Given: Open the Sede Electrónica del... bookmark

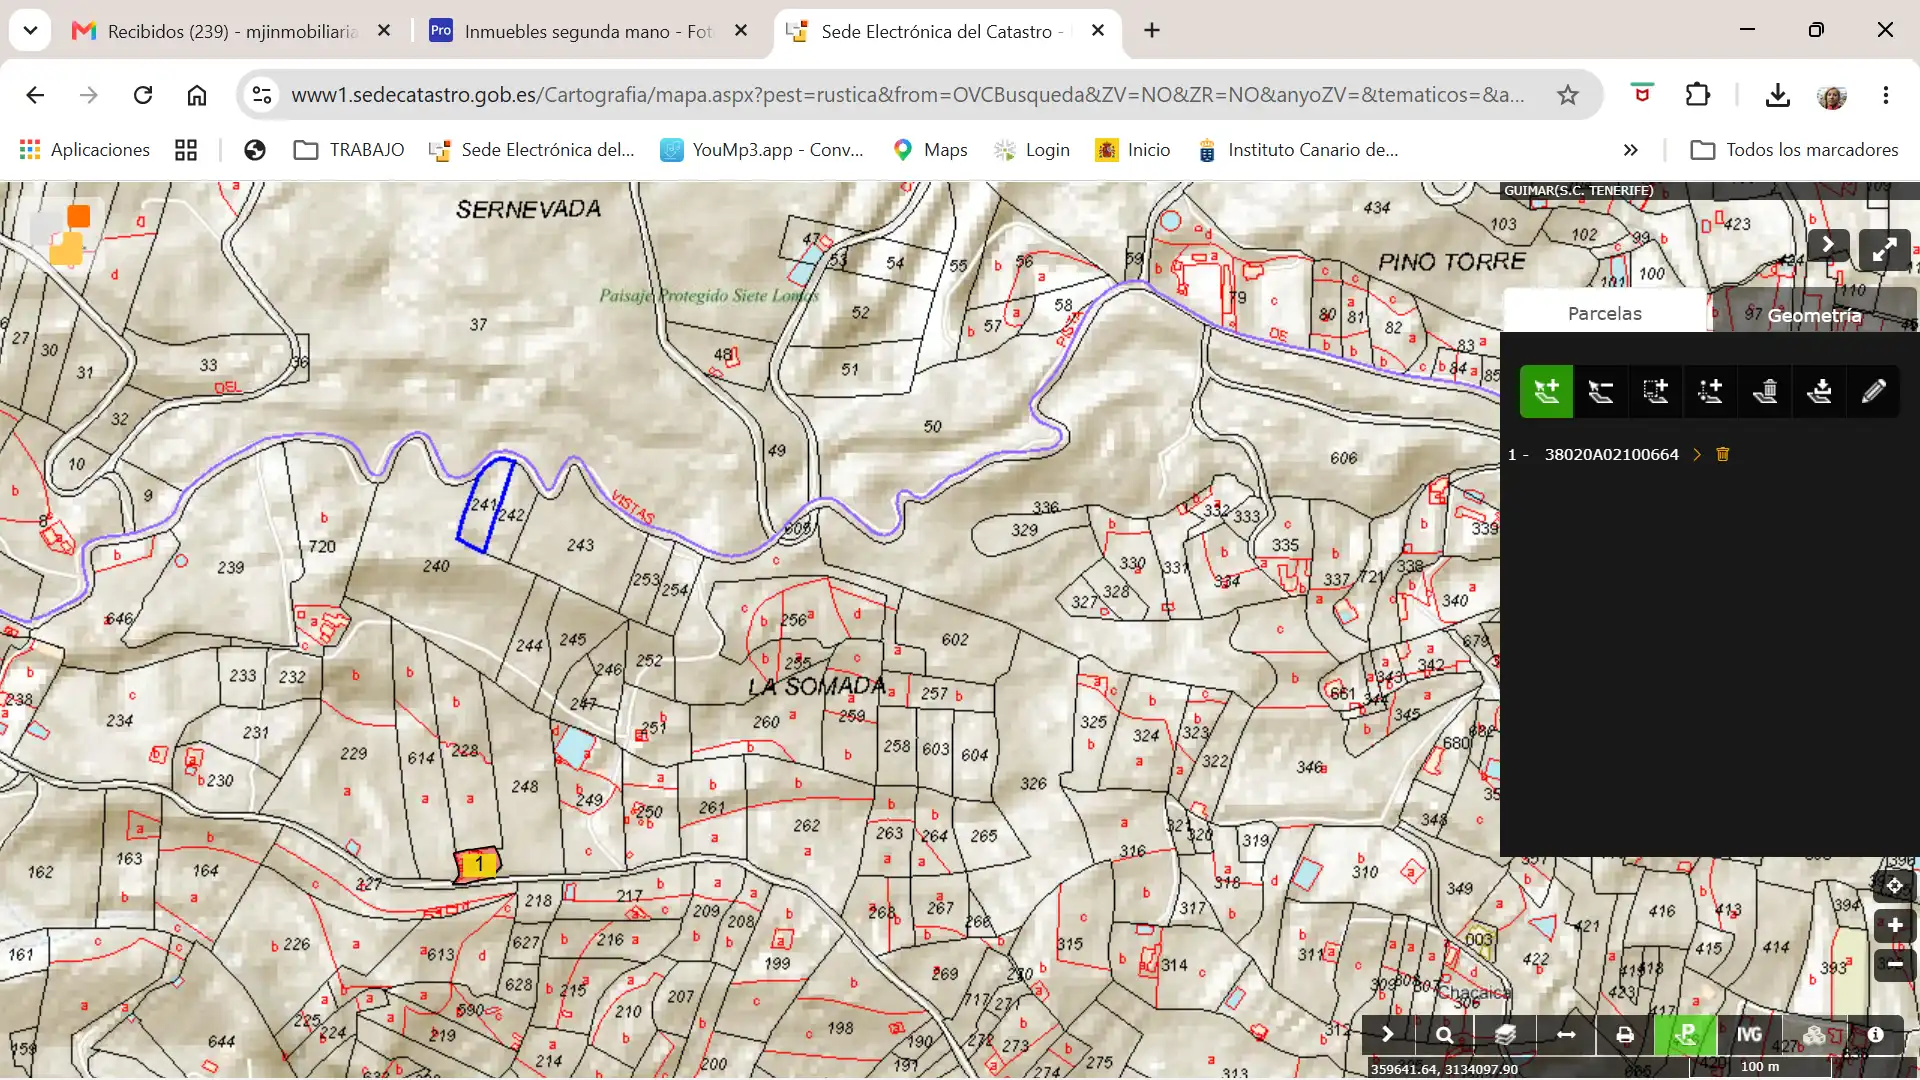Looking at the screenshot, I should click(531, 150).
